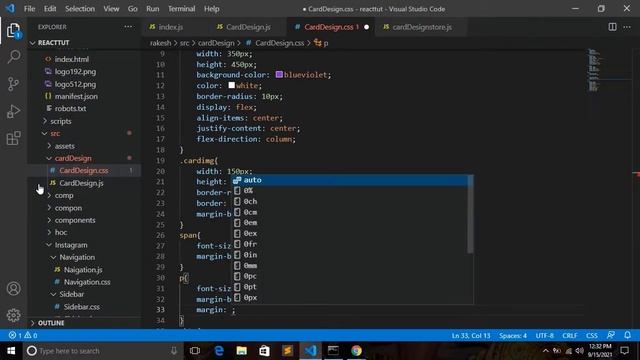The height and width of the screenshot is (360, 640).
Task: Show hidden system tray icons
Action: click(x=545, y=351)
